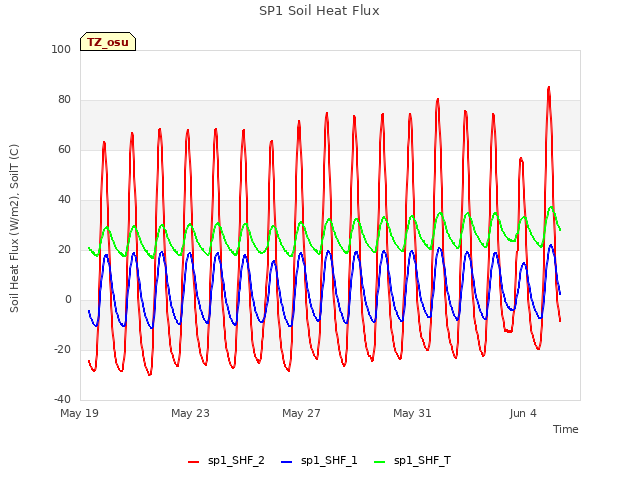Click the 80 y-axis tick label
Screen dimensions: 640x480
64,100
